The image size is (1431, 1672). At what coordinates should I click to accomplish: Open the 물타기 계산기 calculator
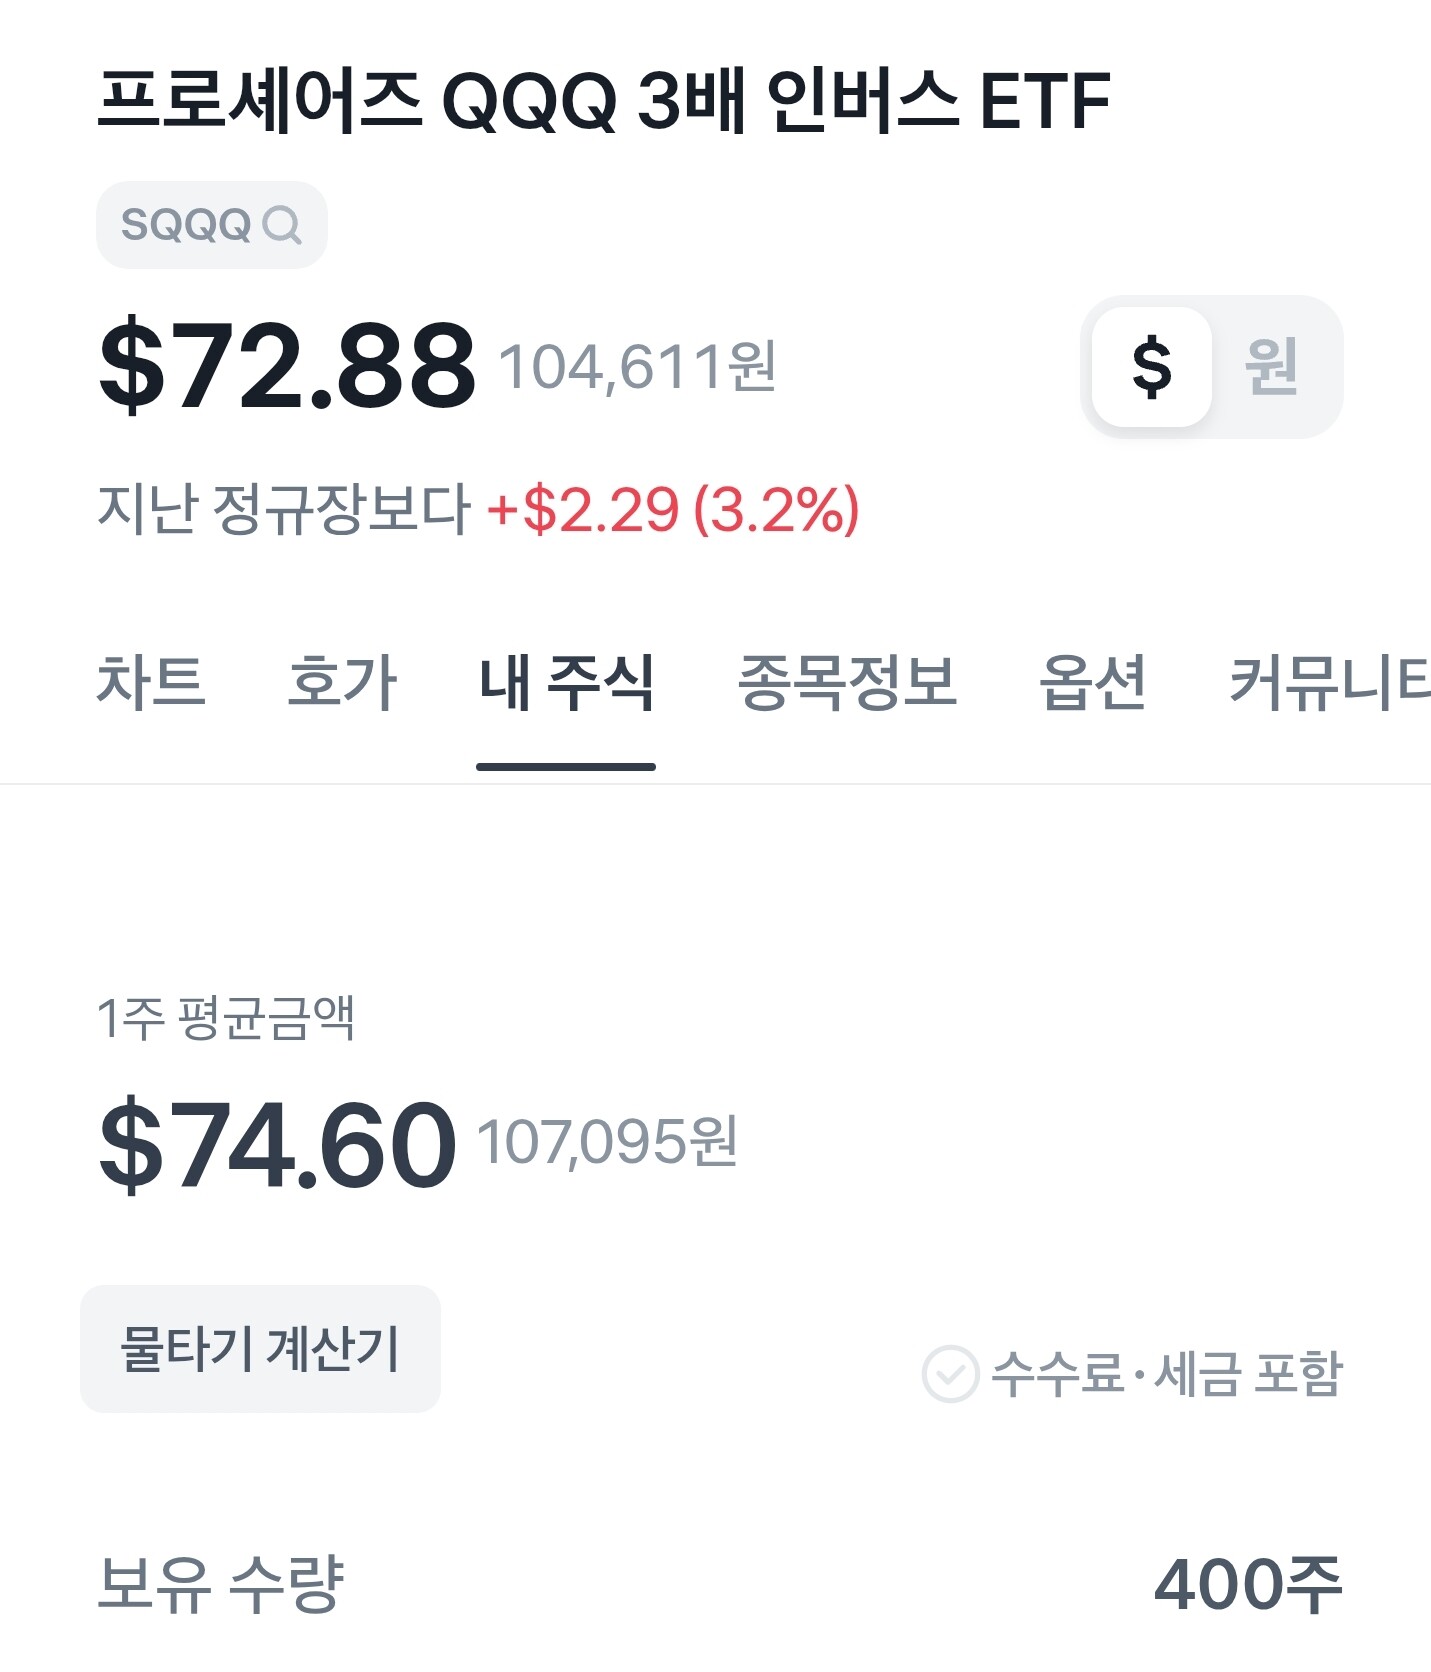pos(260,1348)
